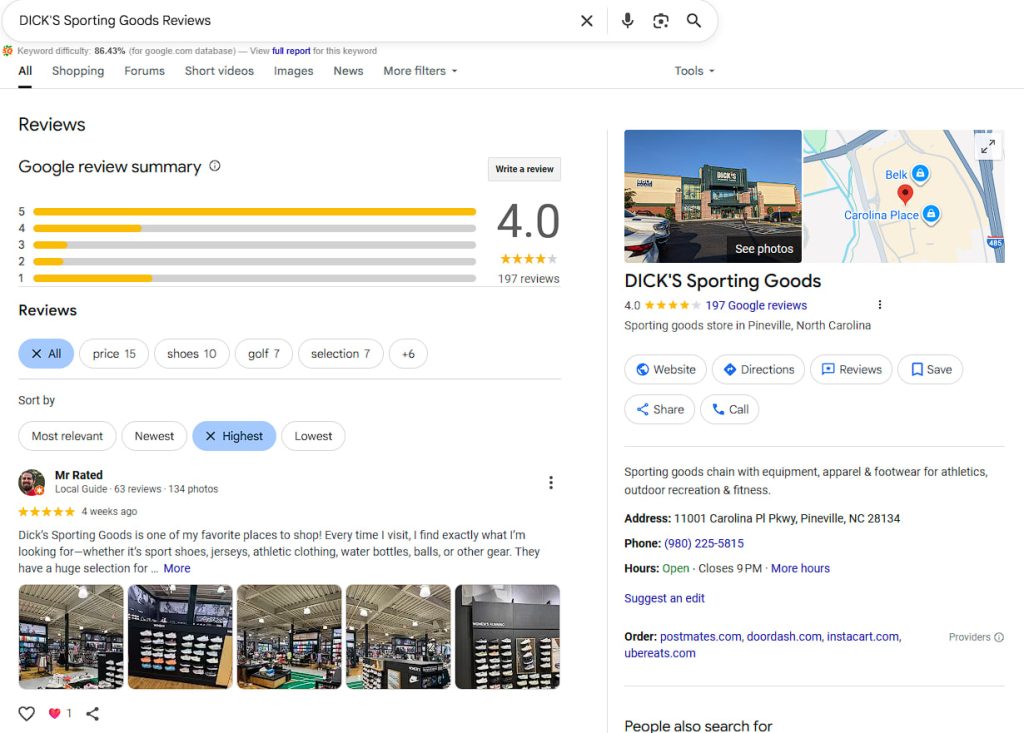1024x733 pixels.
Task: Expand the map with the fullscreen icon
Action: point(987,147)
